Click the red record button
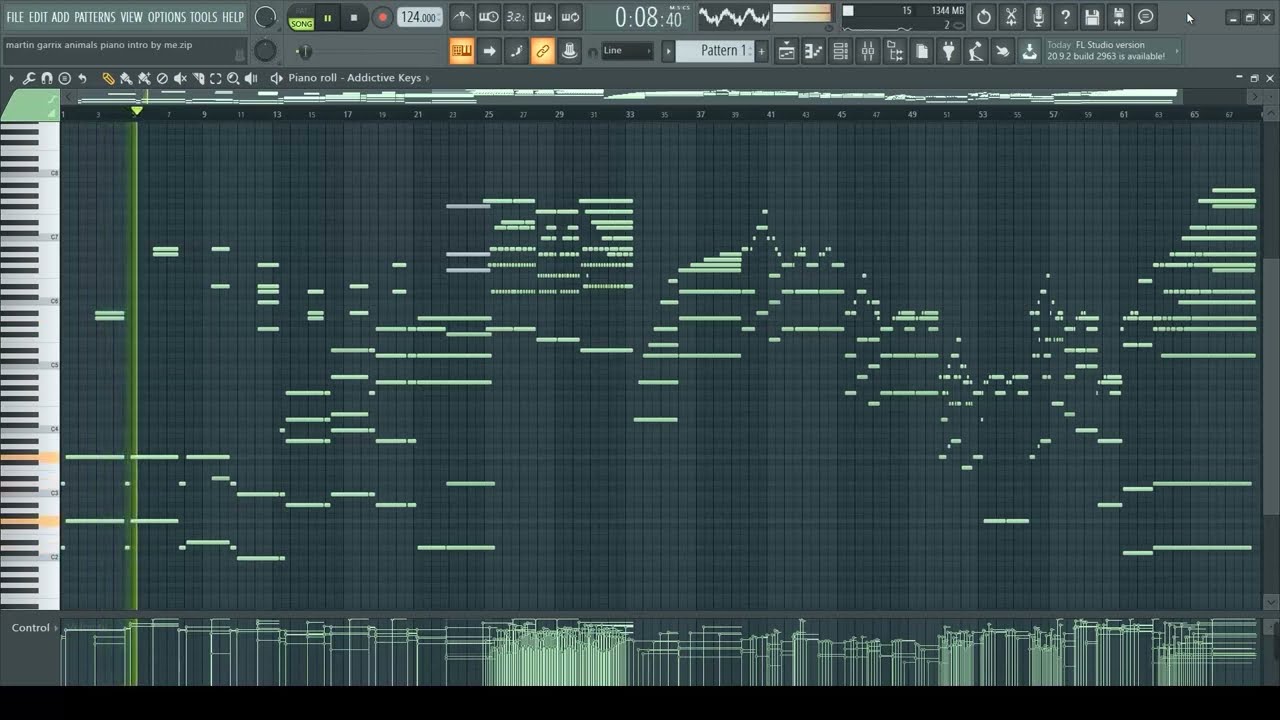This screenshot has height=720, width=1280. (382, 18)
